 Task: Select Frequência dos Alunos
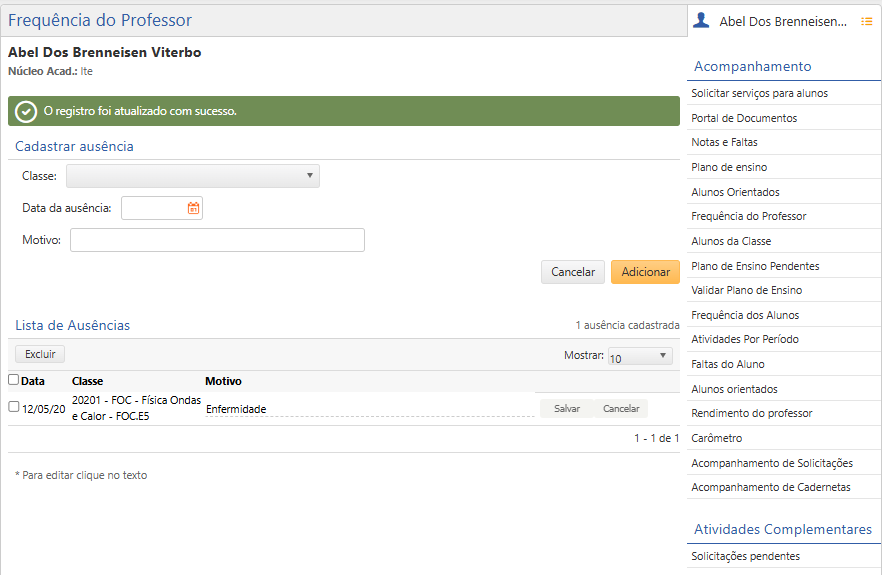[x=744, y=315]
